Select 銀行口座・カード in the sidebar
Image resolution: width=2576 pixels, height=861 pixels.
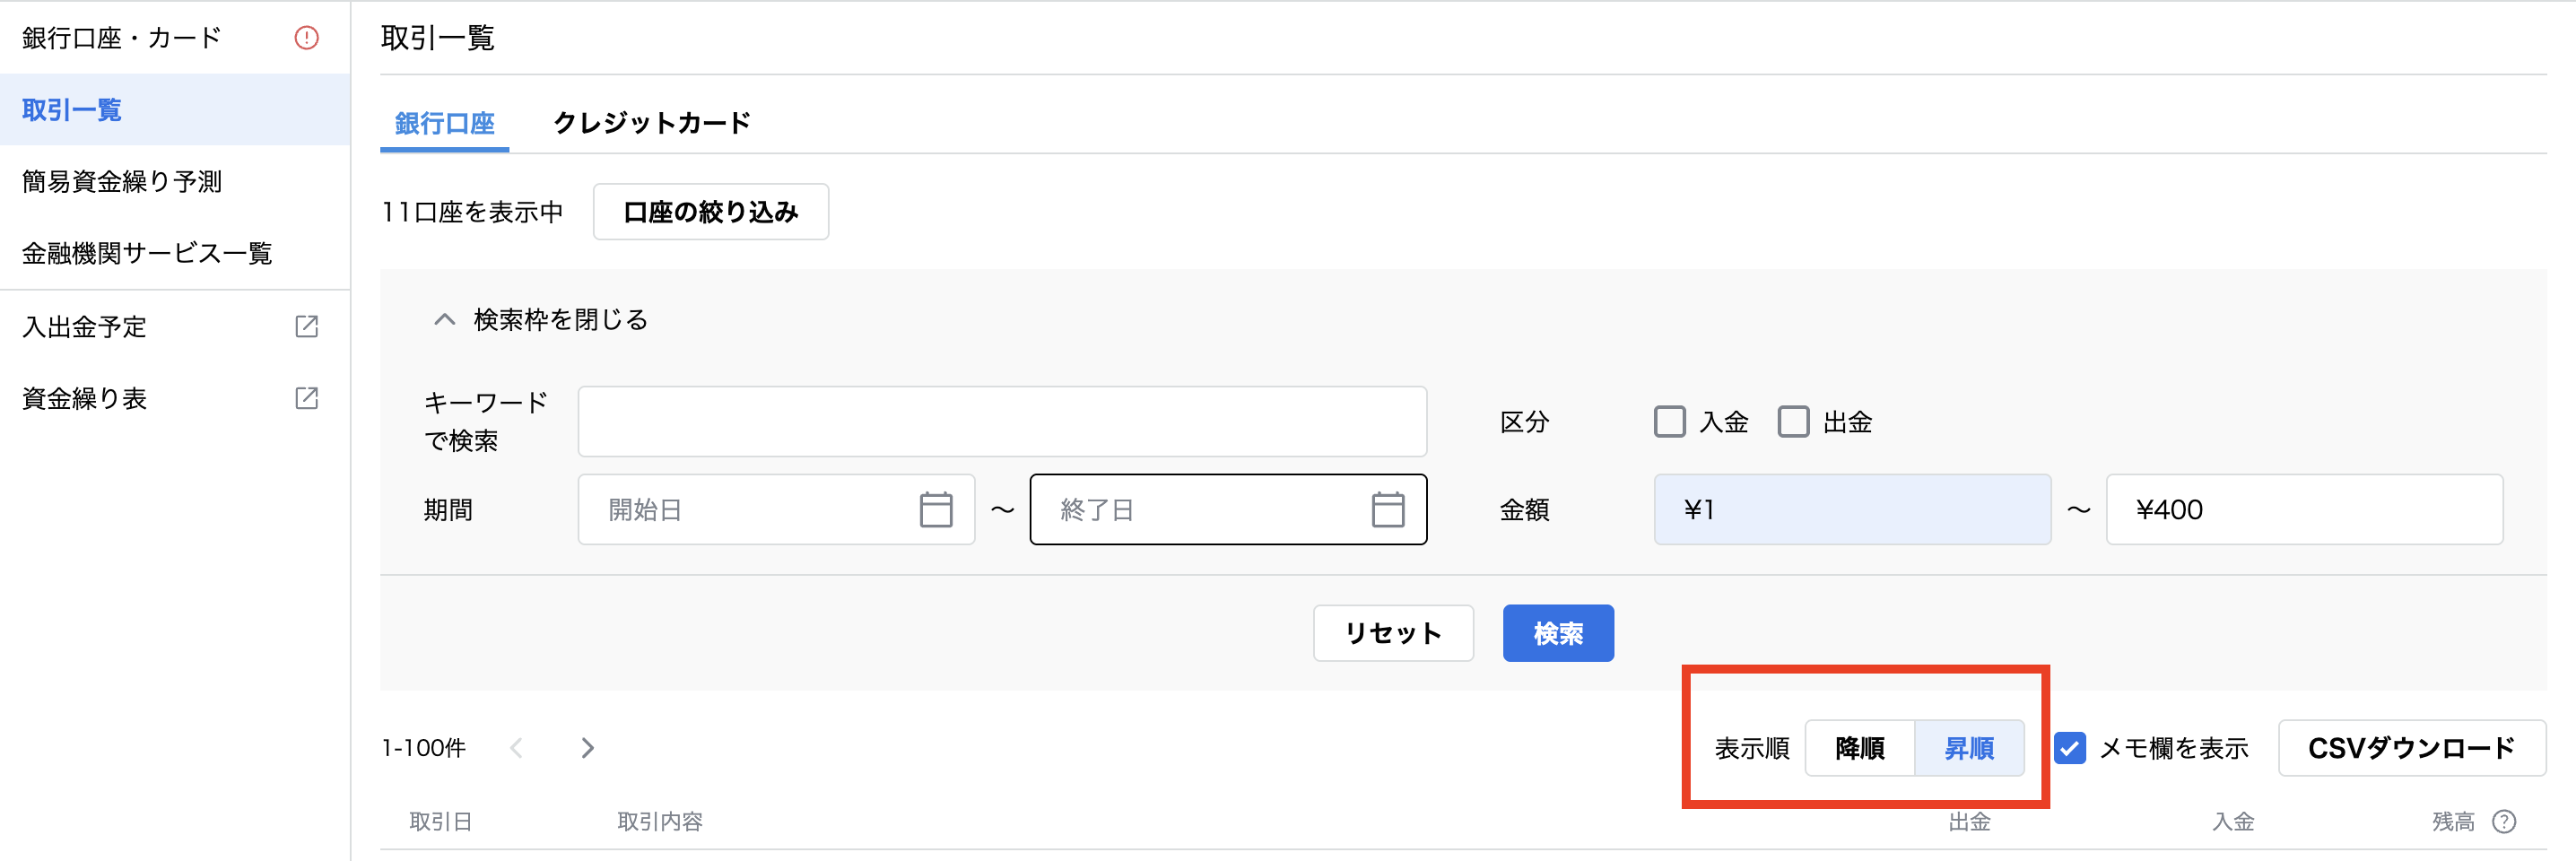(175, 38)
